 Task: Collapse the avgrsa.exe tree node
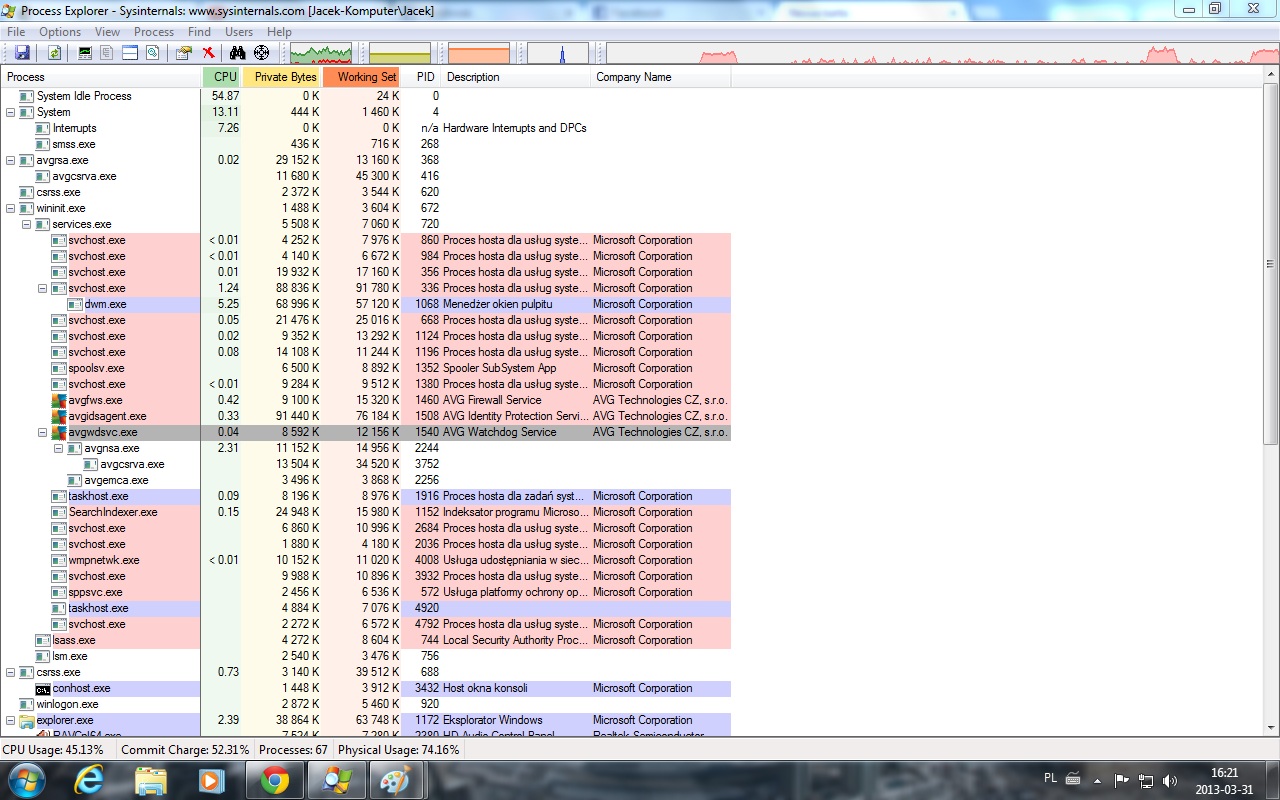(x=11, y=160)
